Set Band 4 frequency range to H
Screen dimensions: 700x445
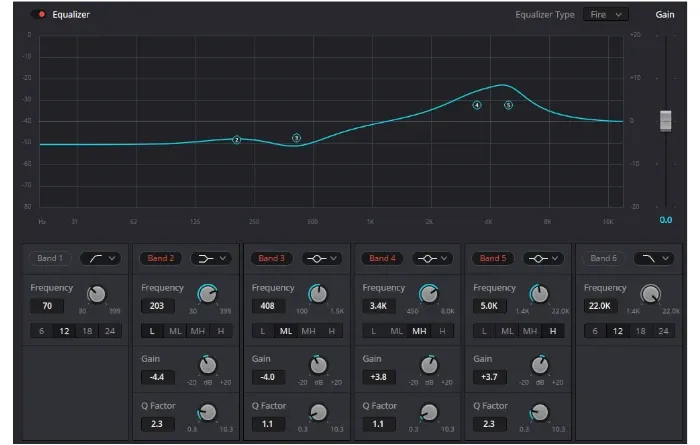pyautogui.click(x=442, y=331)
